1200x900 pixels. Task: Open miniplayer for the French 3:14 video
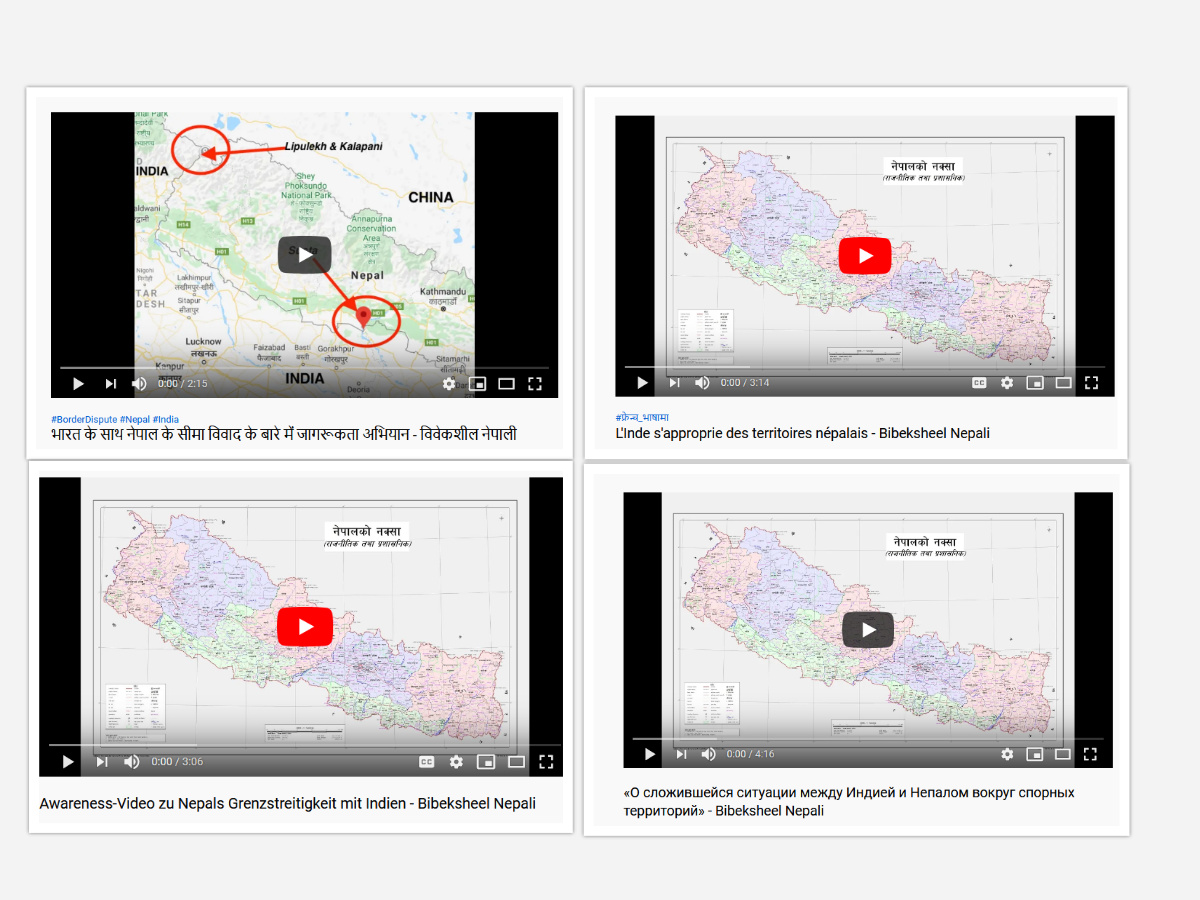pyautogui.click(x=1035, y=383)
